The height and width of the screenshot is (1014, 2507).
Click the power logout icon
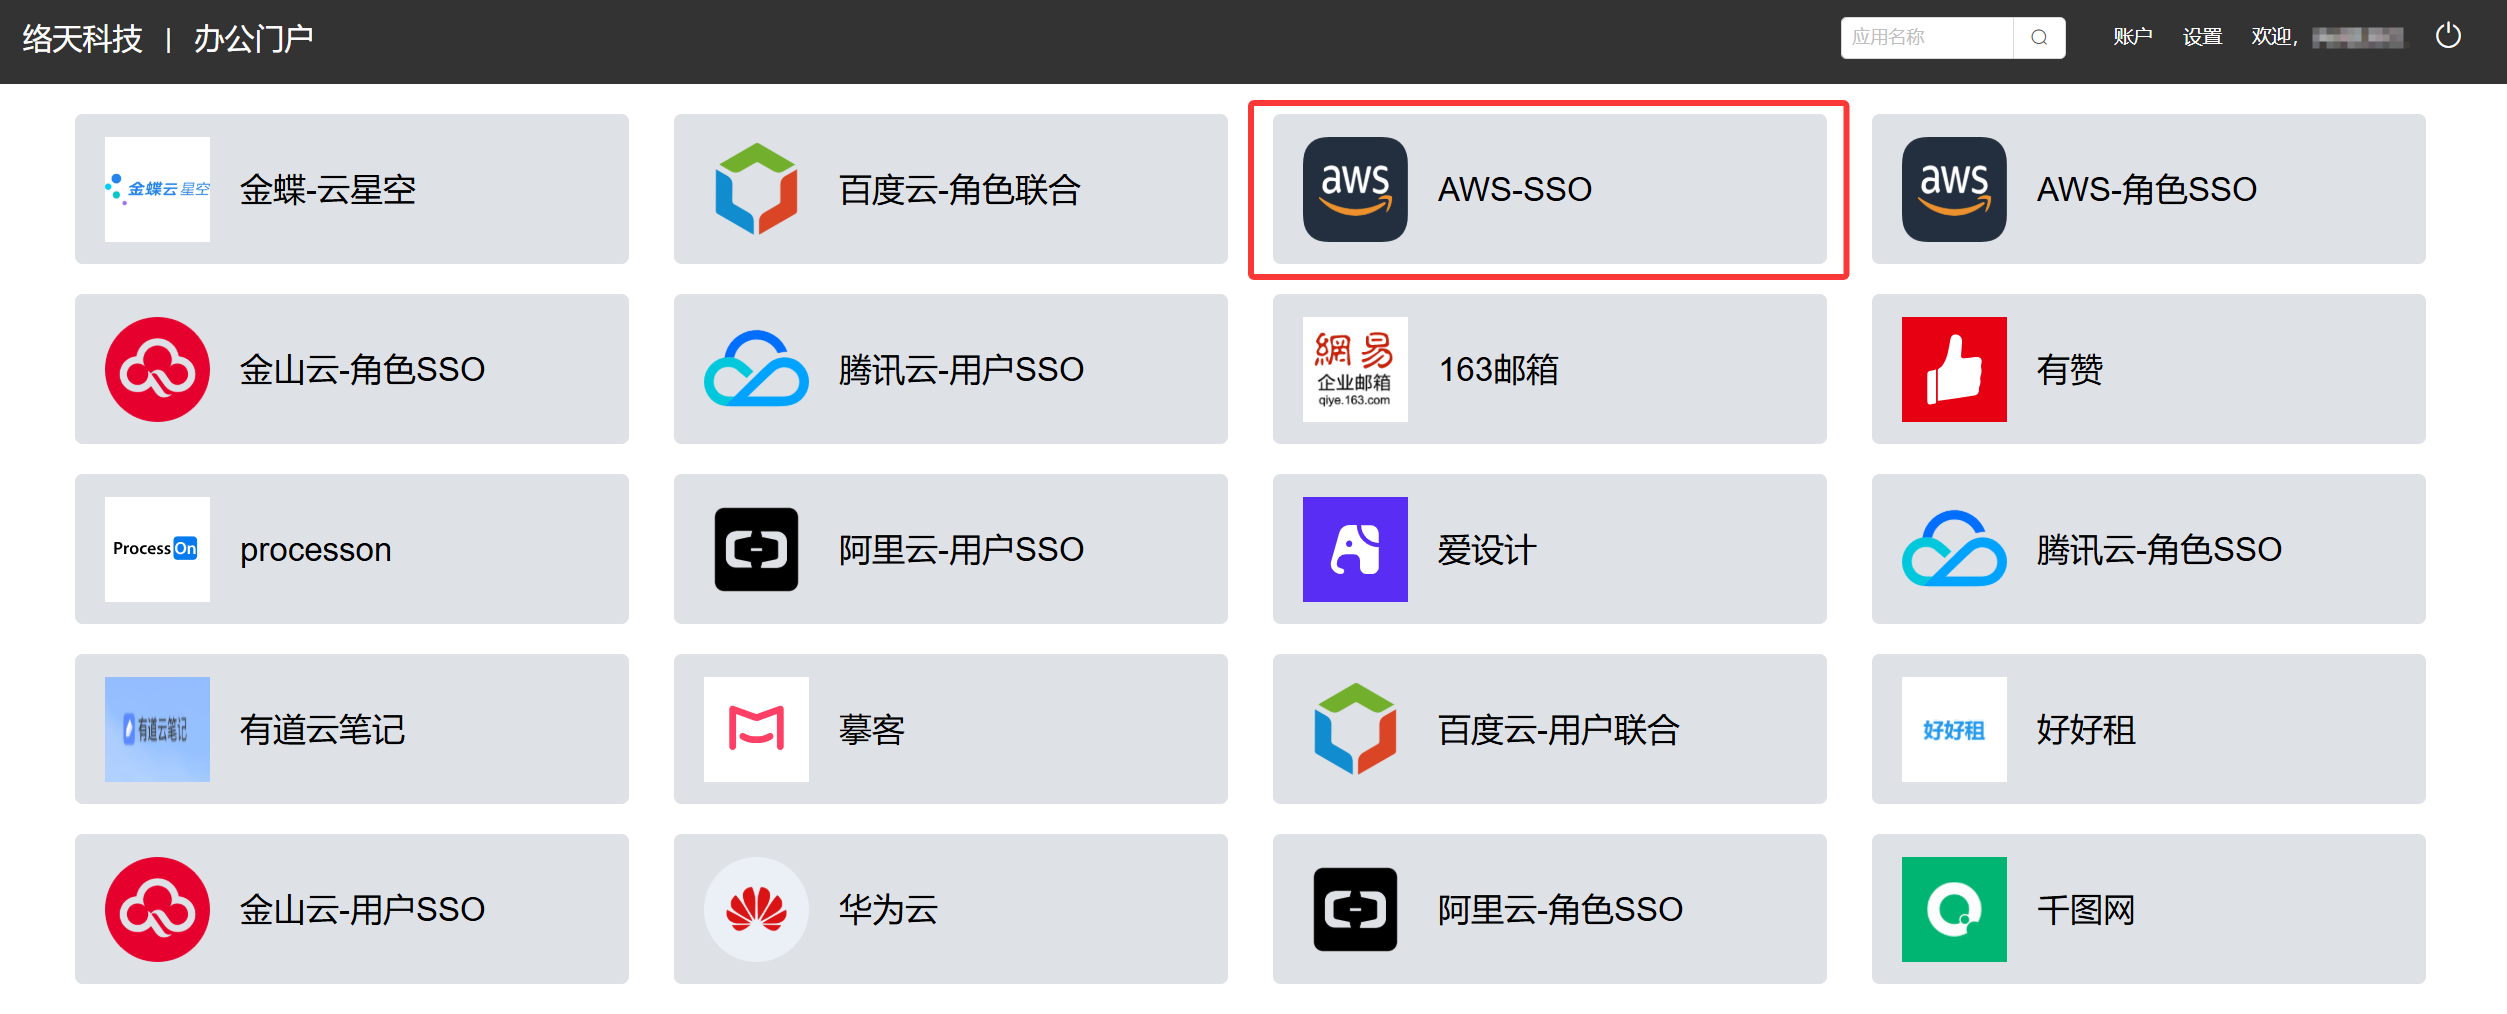(2448, 37)
